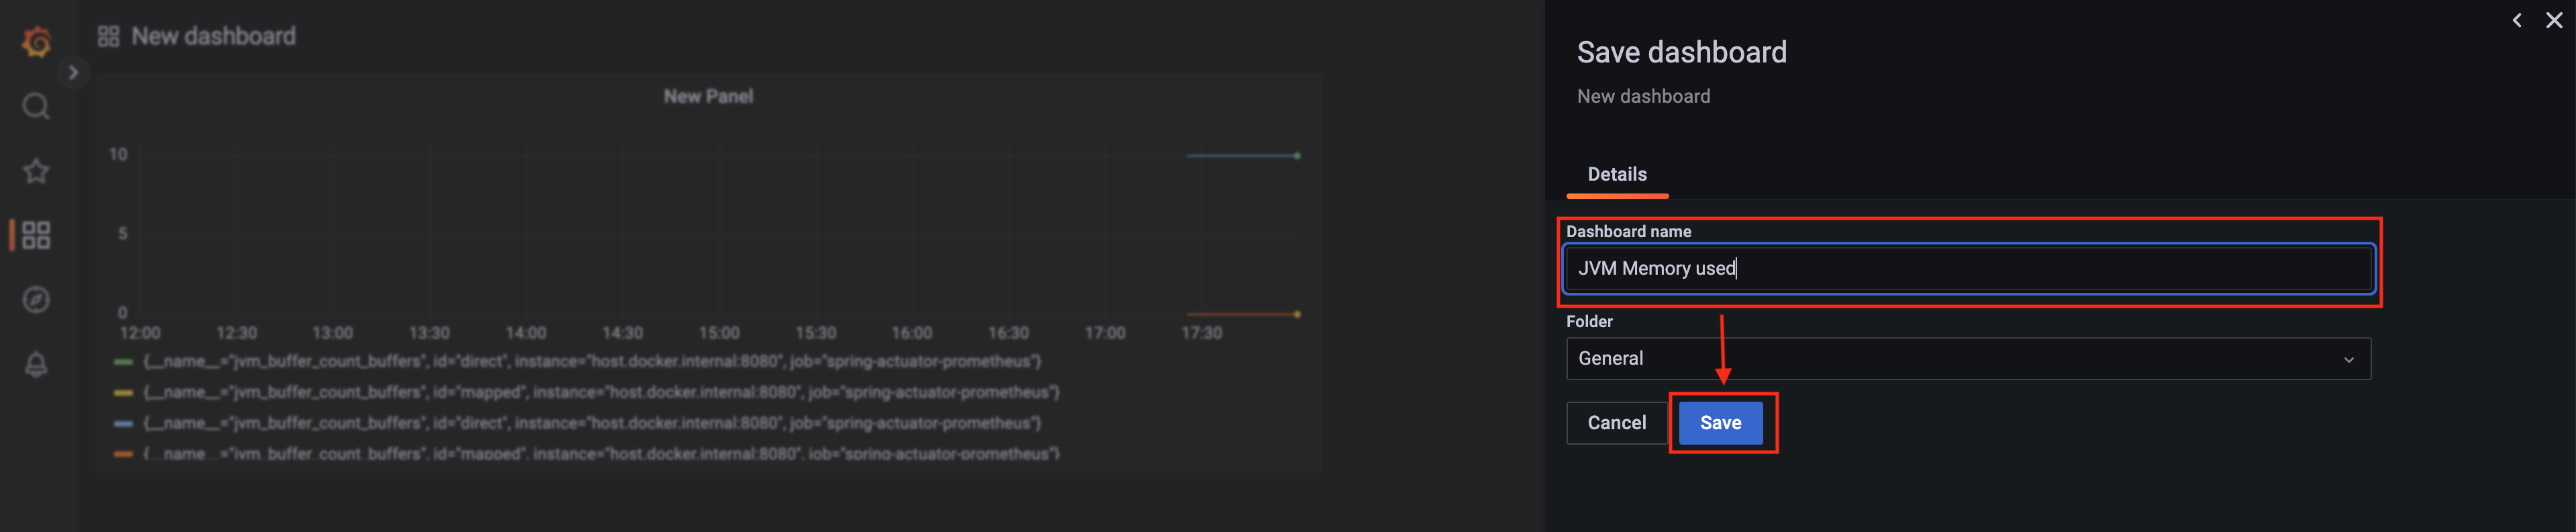Click the Grafana logo icon
Screen dimensions: 2576x532
[x=36, y=41]
